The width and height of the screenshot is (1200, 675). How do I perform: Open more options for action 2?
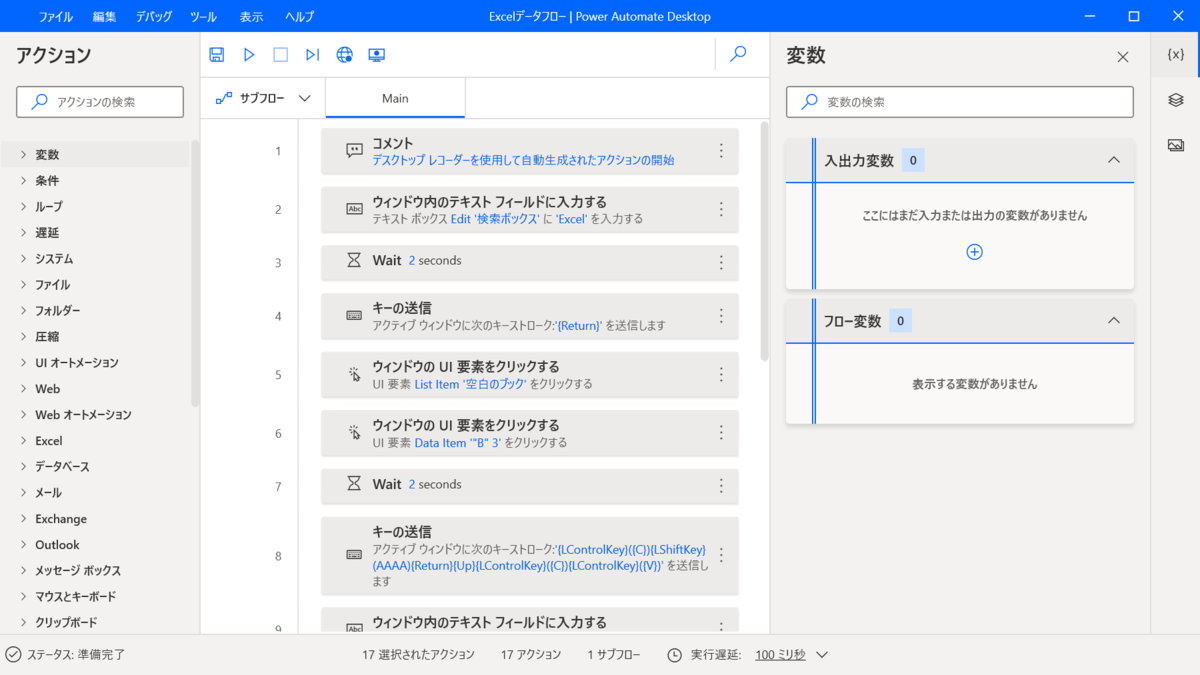(x=721, y=209)
